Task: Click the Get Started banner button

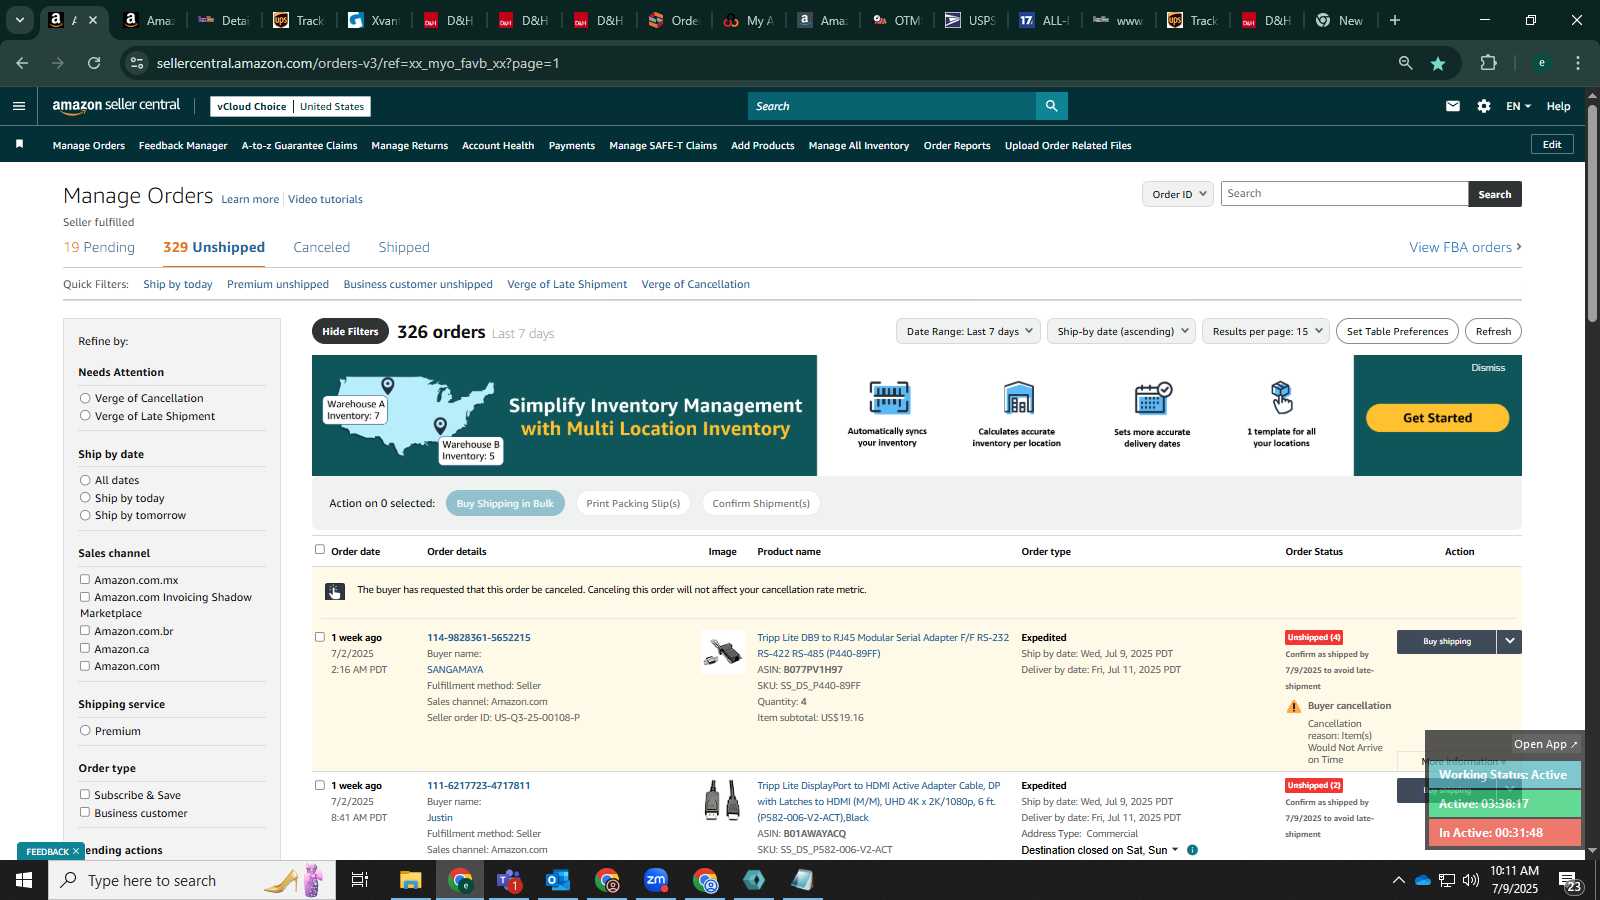Action: [1437, 418]
